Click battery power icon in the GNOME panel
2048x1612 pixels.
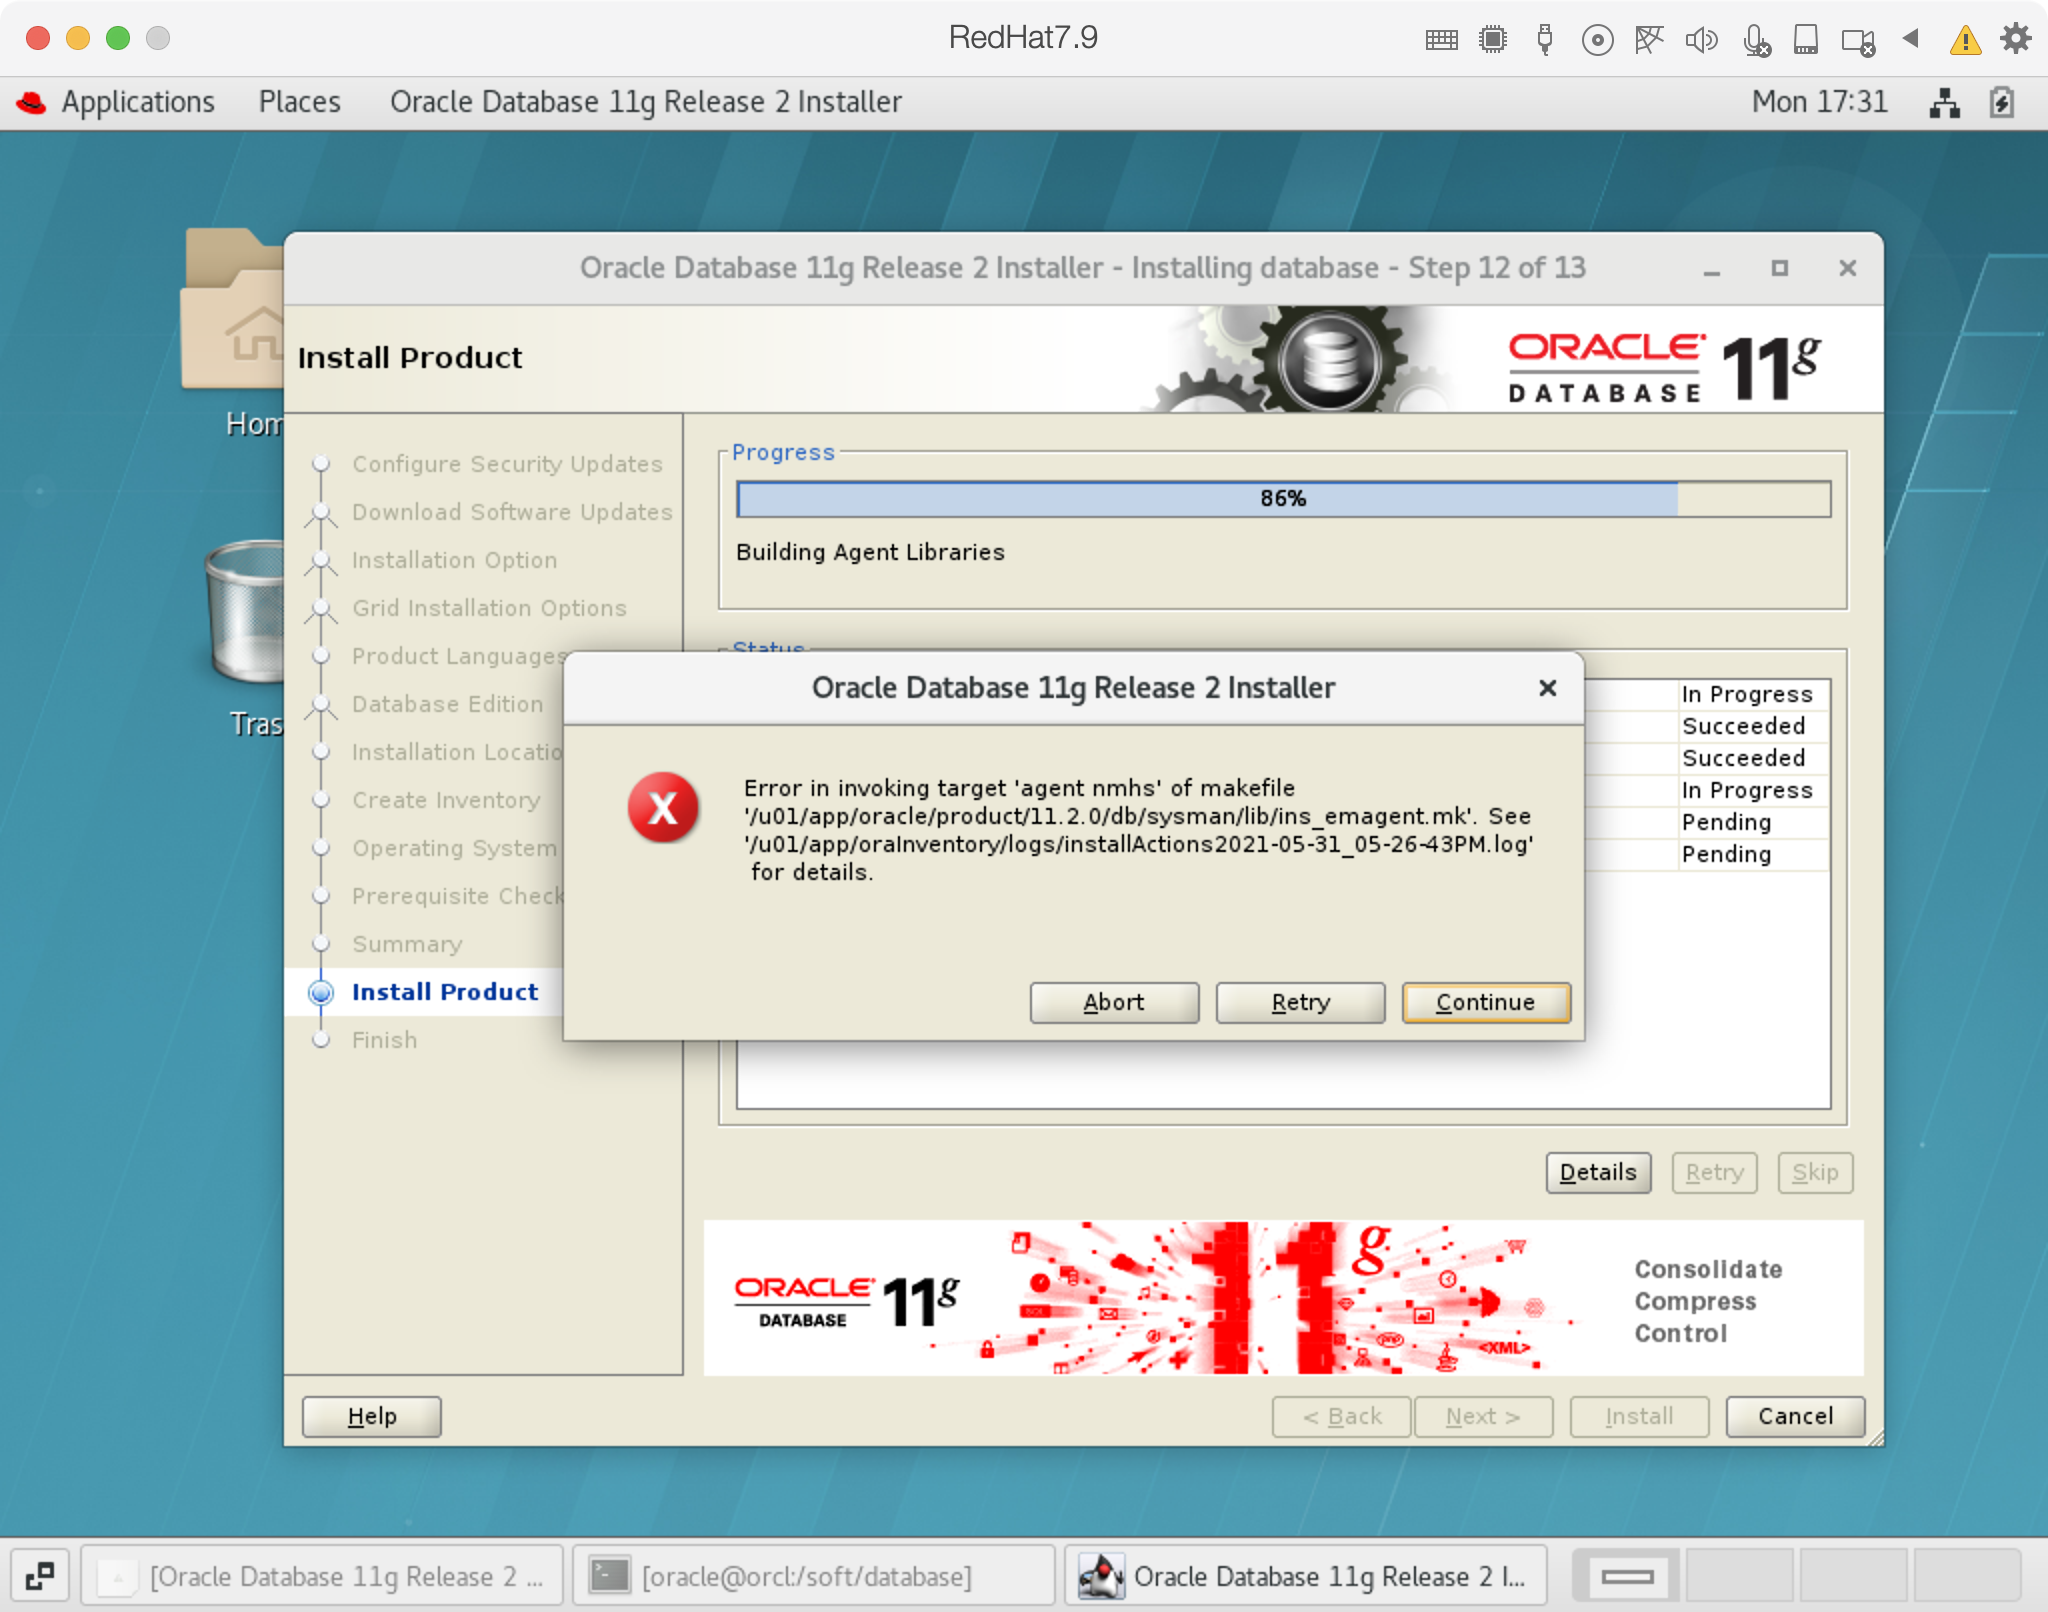(2002, 102)
